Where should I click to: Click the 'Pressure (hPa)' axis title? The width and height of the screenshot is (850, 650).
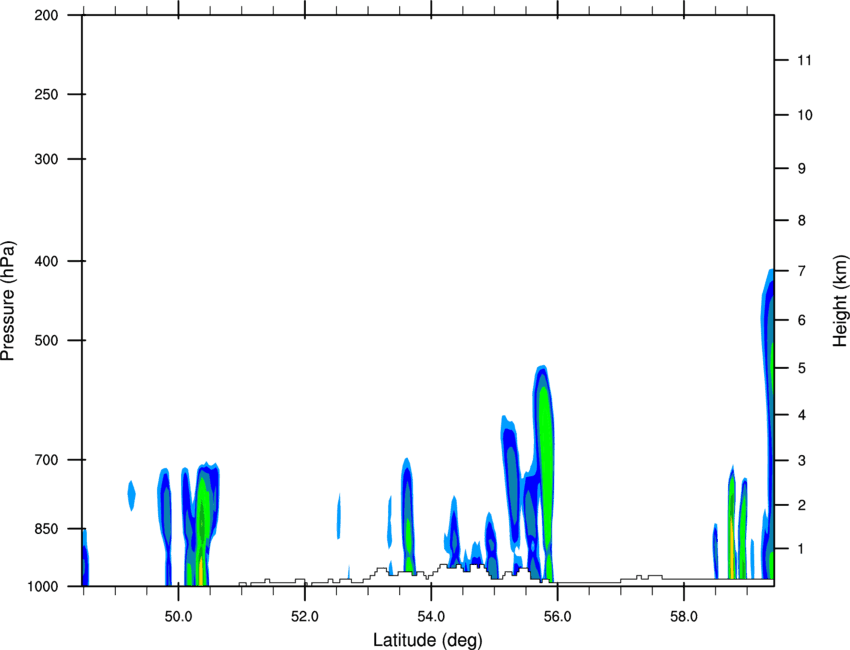click(x=8, y=301)
